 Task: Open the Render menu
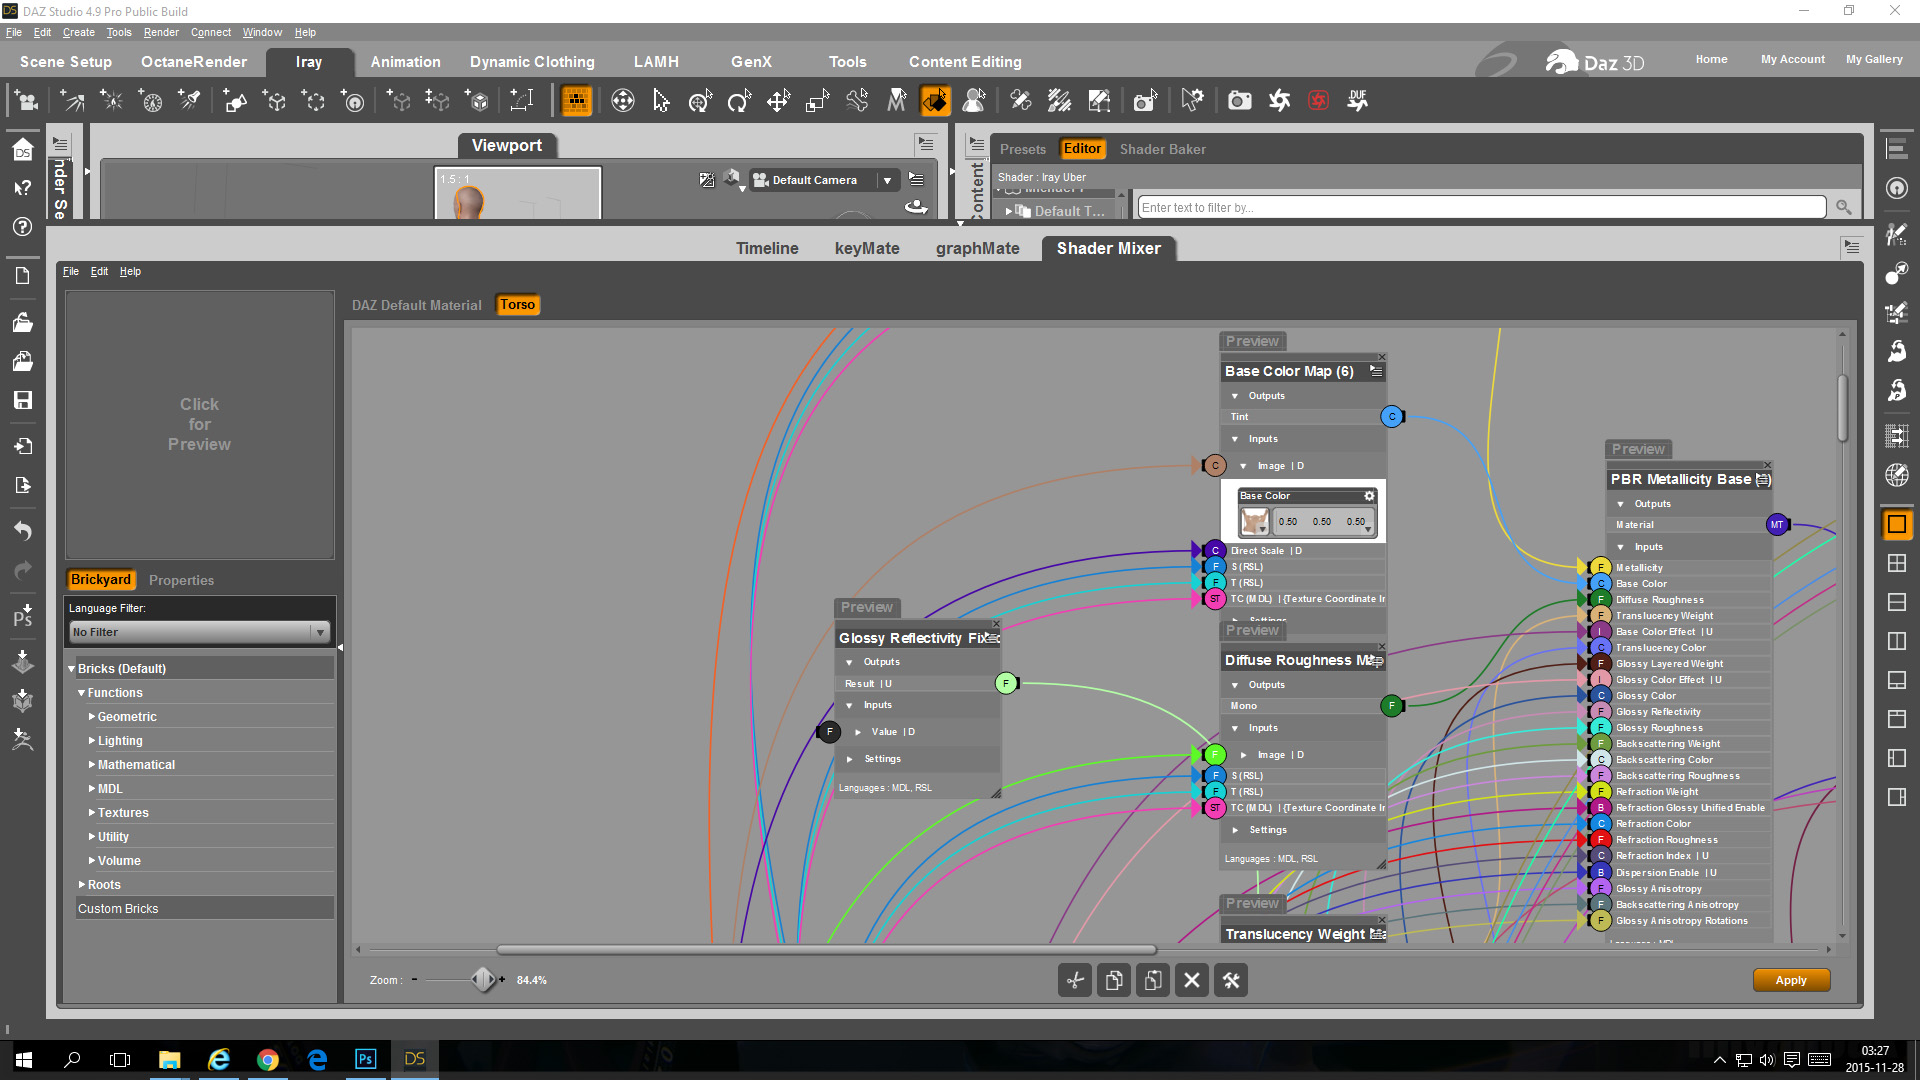160,32
